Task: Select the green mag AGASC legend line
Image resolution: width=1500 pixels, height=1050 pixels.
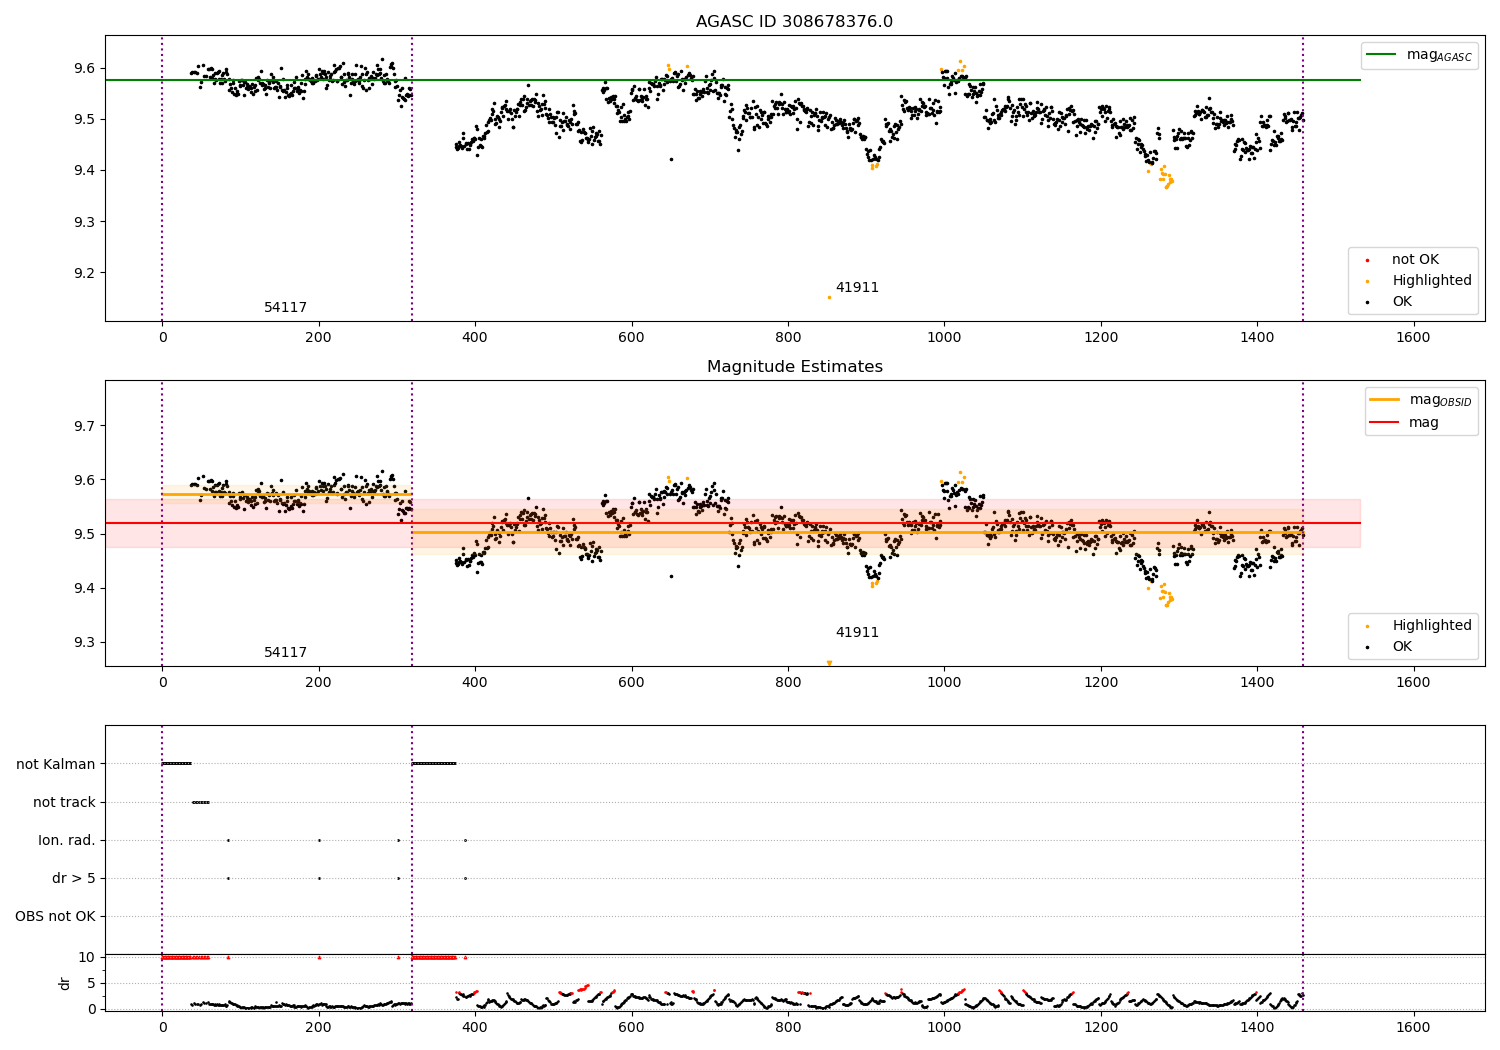Action: pyautogui.click(x=1381, y=55)
